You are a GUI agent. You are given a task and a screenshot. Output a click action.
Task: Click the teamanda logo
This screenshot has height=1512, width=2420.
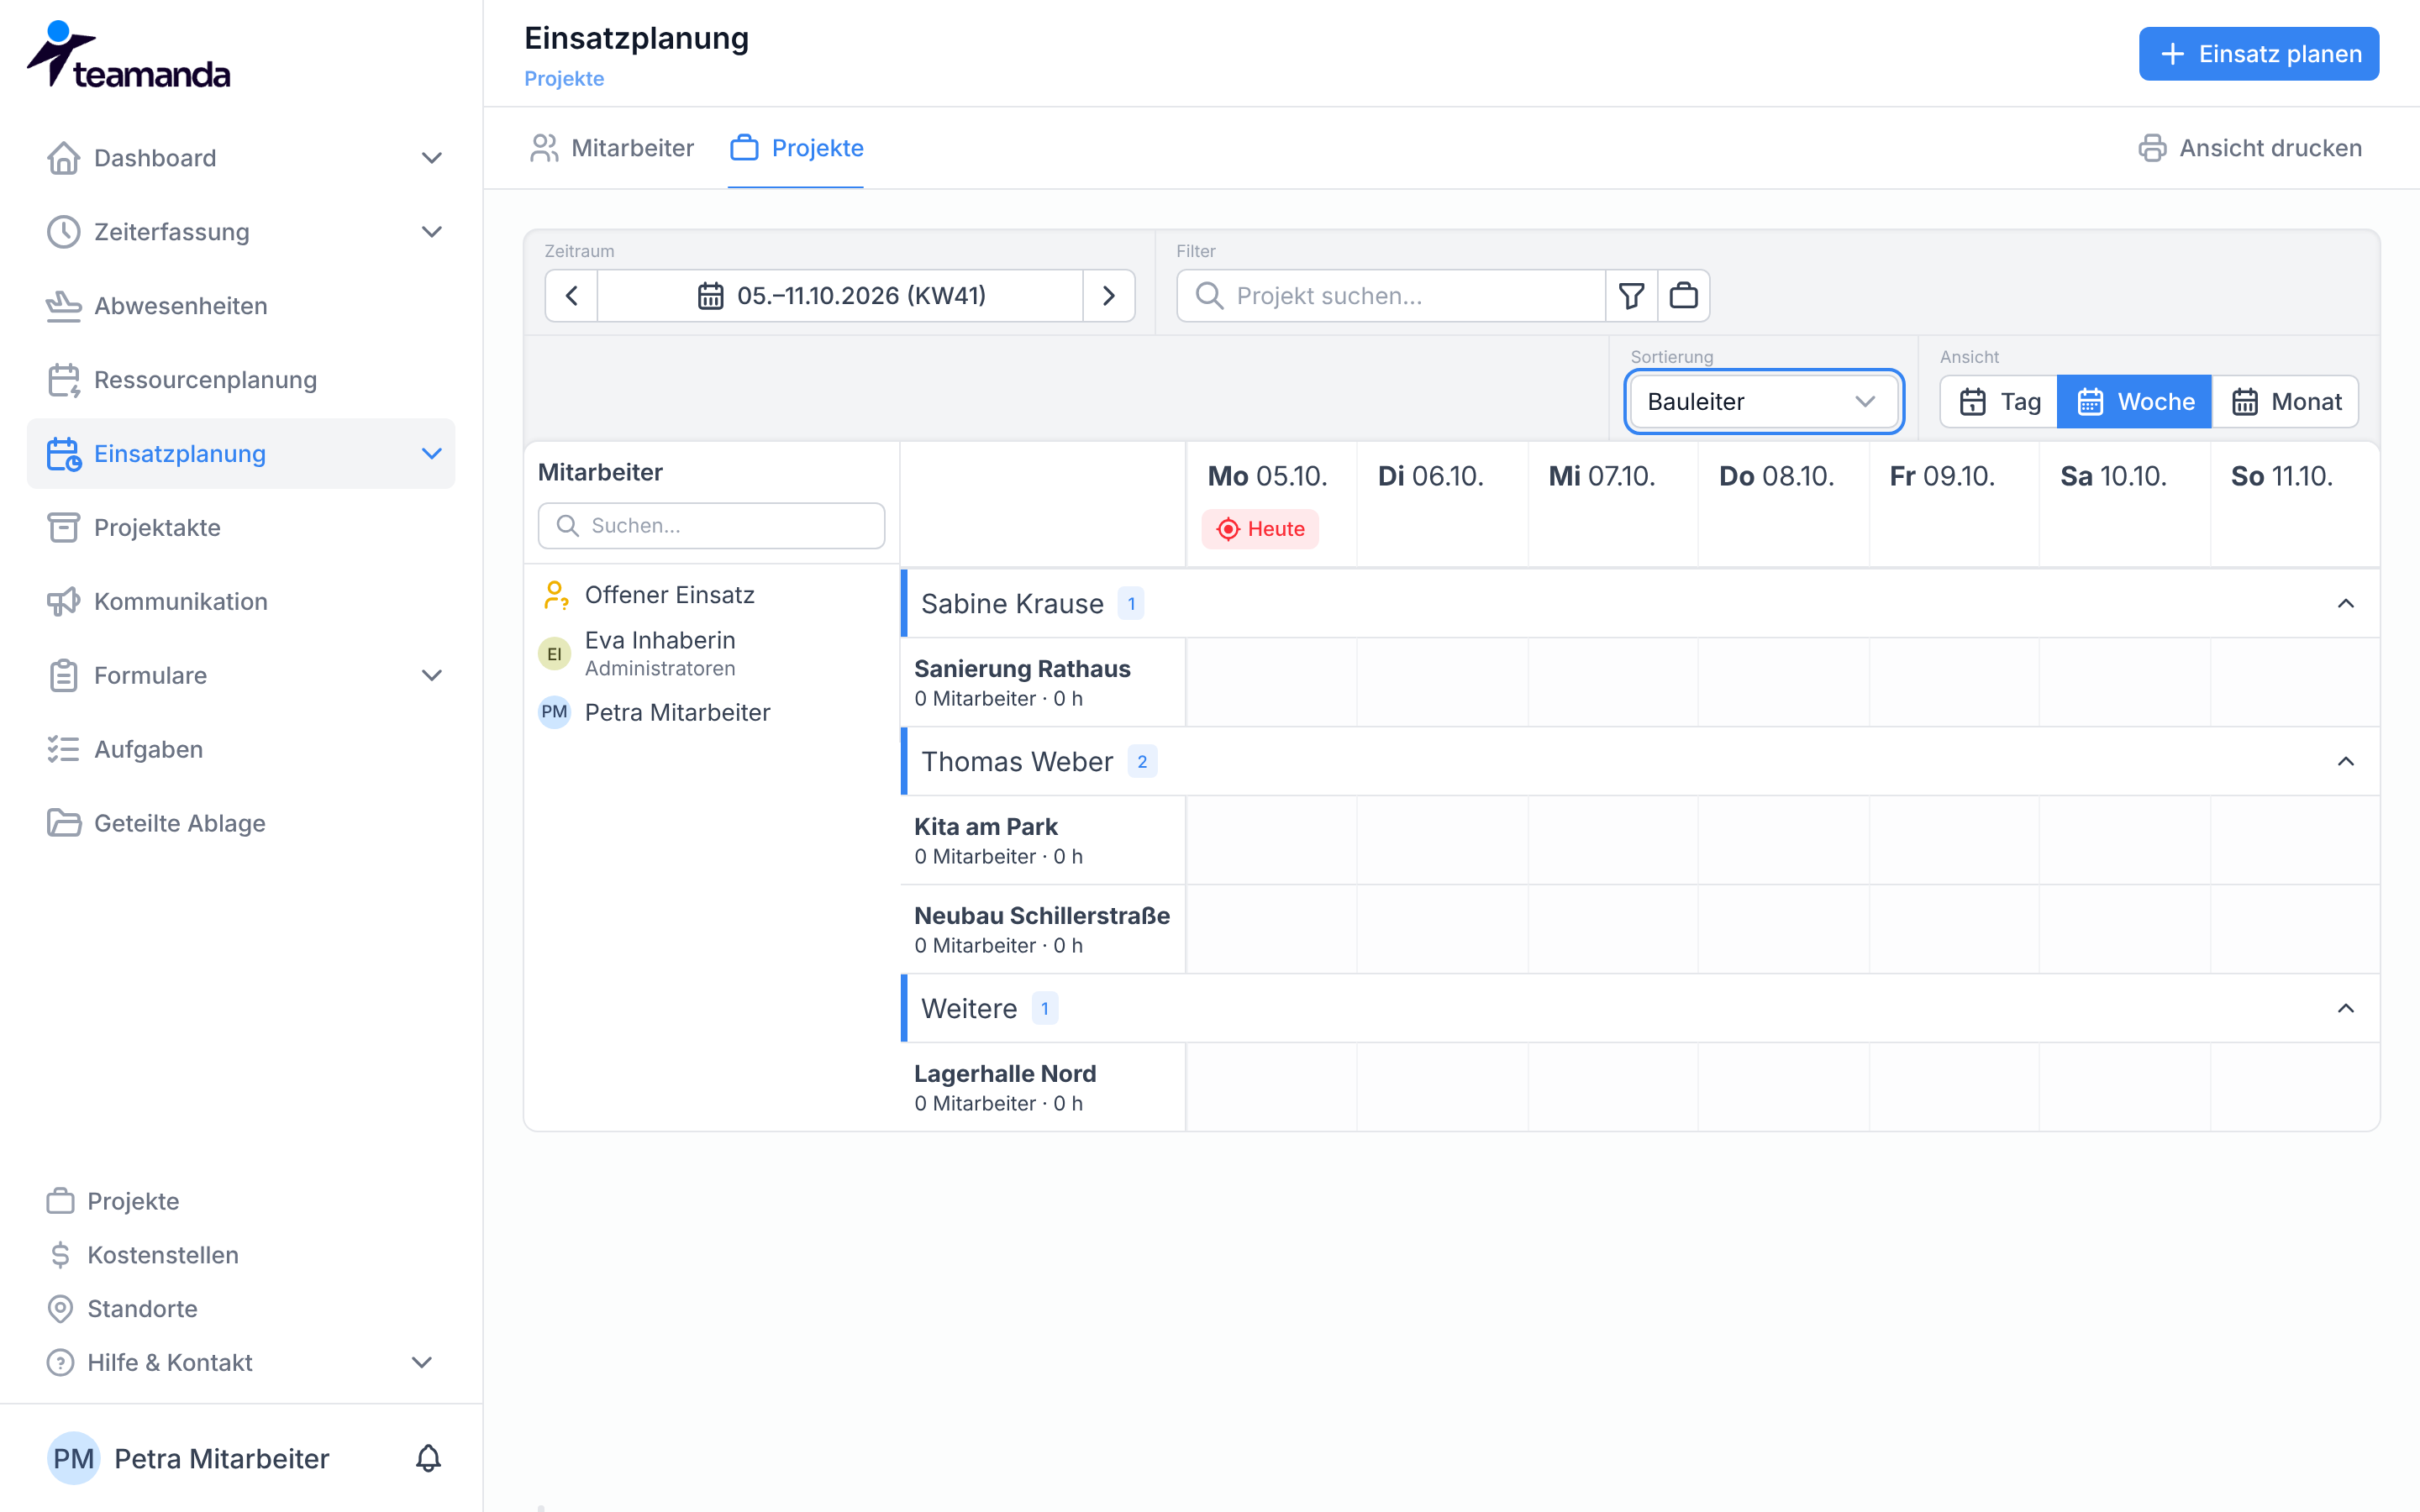pos(128,55)
